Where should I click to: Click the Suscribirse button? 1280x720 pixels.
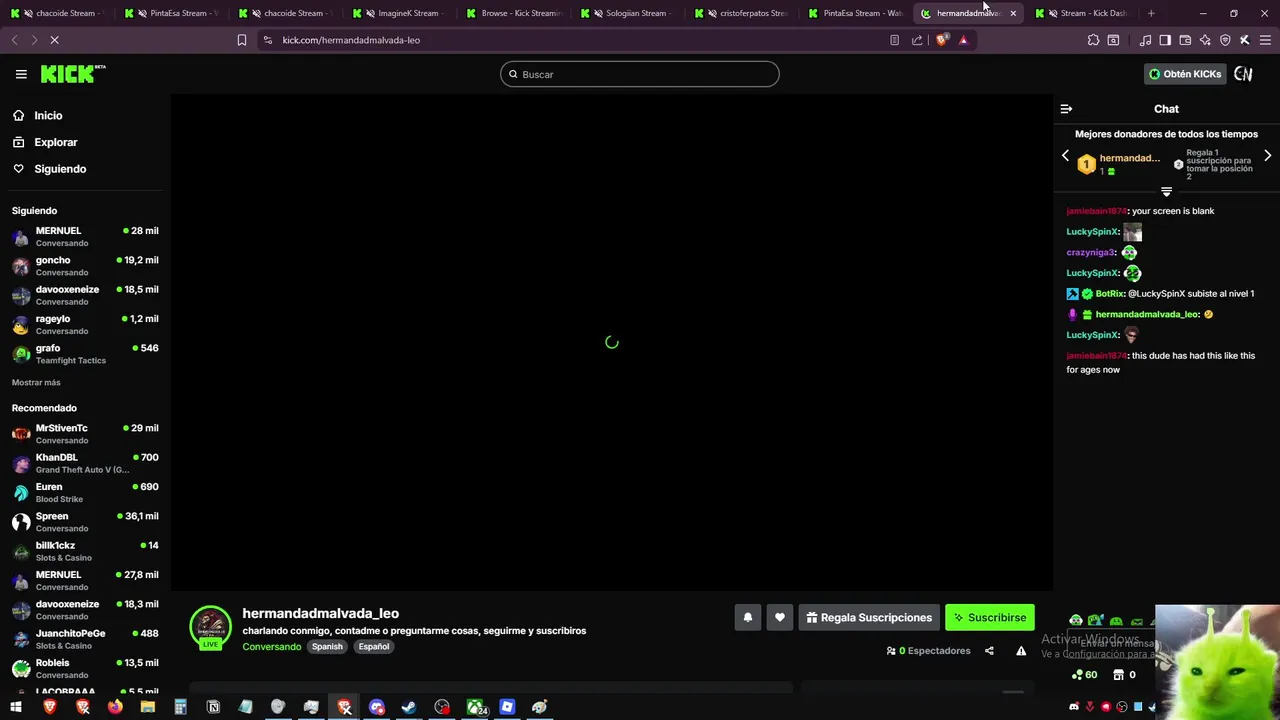tap(990, 618)
